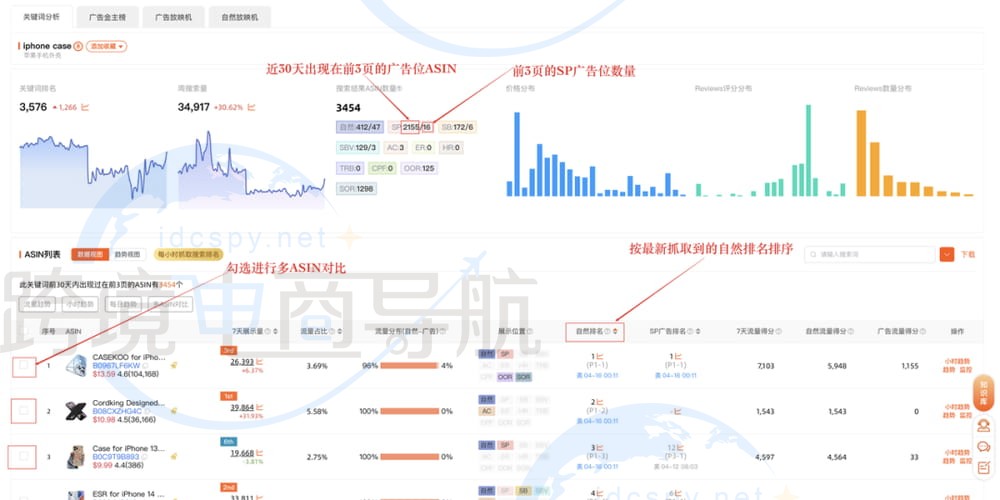This screenshot has width=1000, height=500.
Task: Click the yellow badge icon in Cordking row
Action: point(174,411)
